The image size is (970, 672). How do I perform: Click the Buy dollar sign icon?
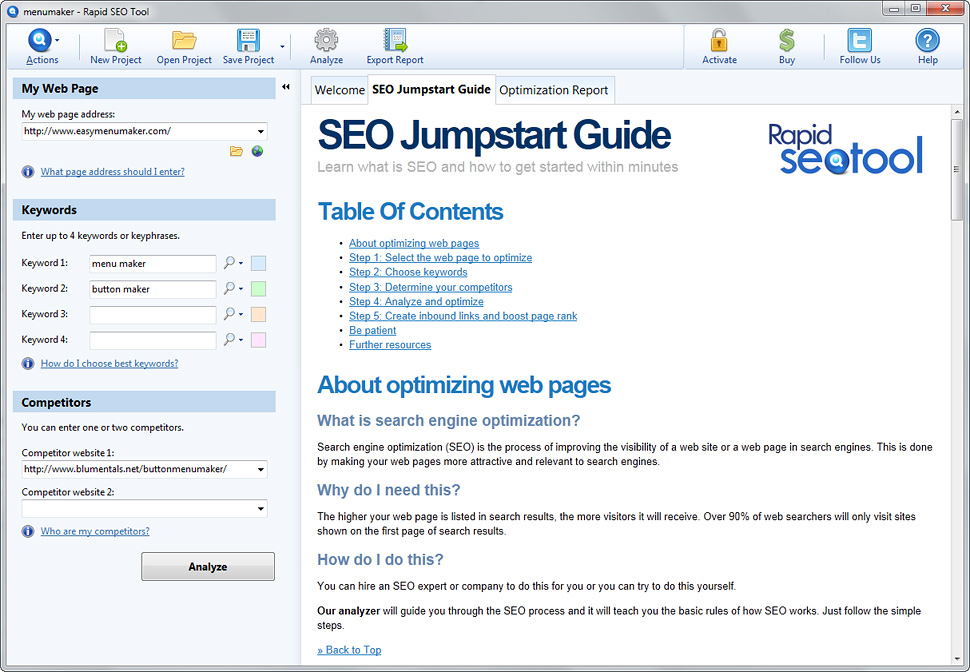pyautogui.click(x=787, y=40)
